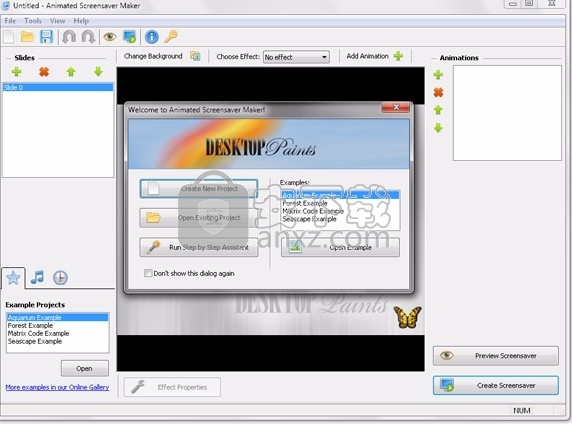Select Forest Example in Example Projects panel
This screenshot has height=424, width=572.
[x=58, y=325]
